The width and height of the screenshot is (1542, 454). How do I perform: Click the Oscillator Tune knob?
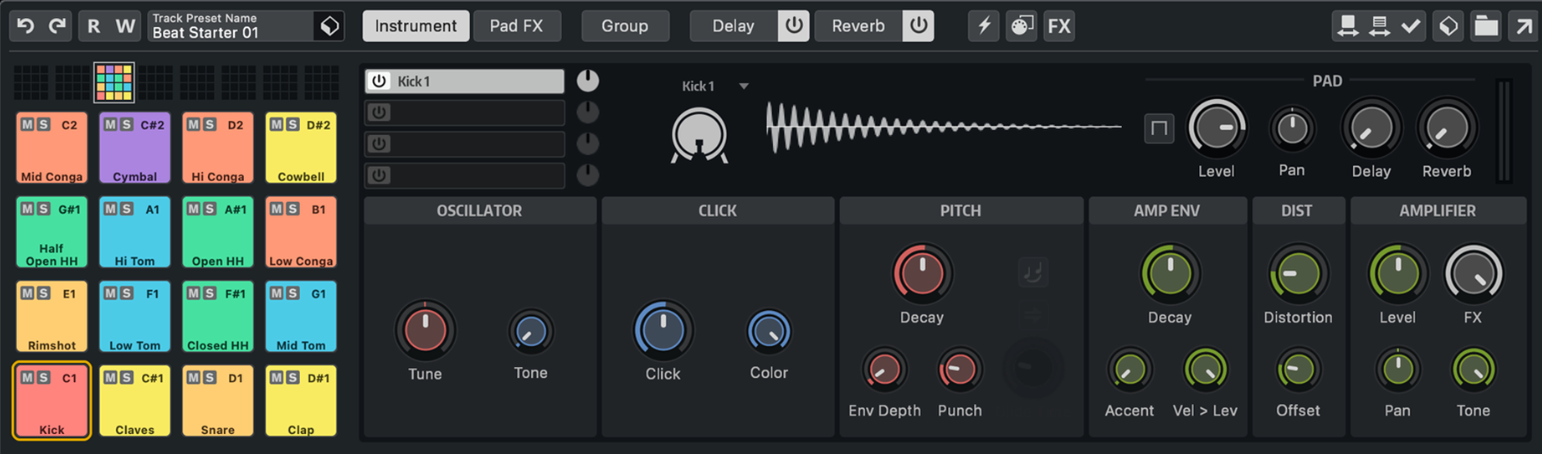[425, 330]
